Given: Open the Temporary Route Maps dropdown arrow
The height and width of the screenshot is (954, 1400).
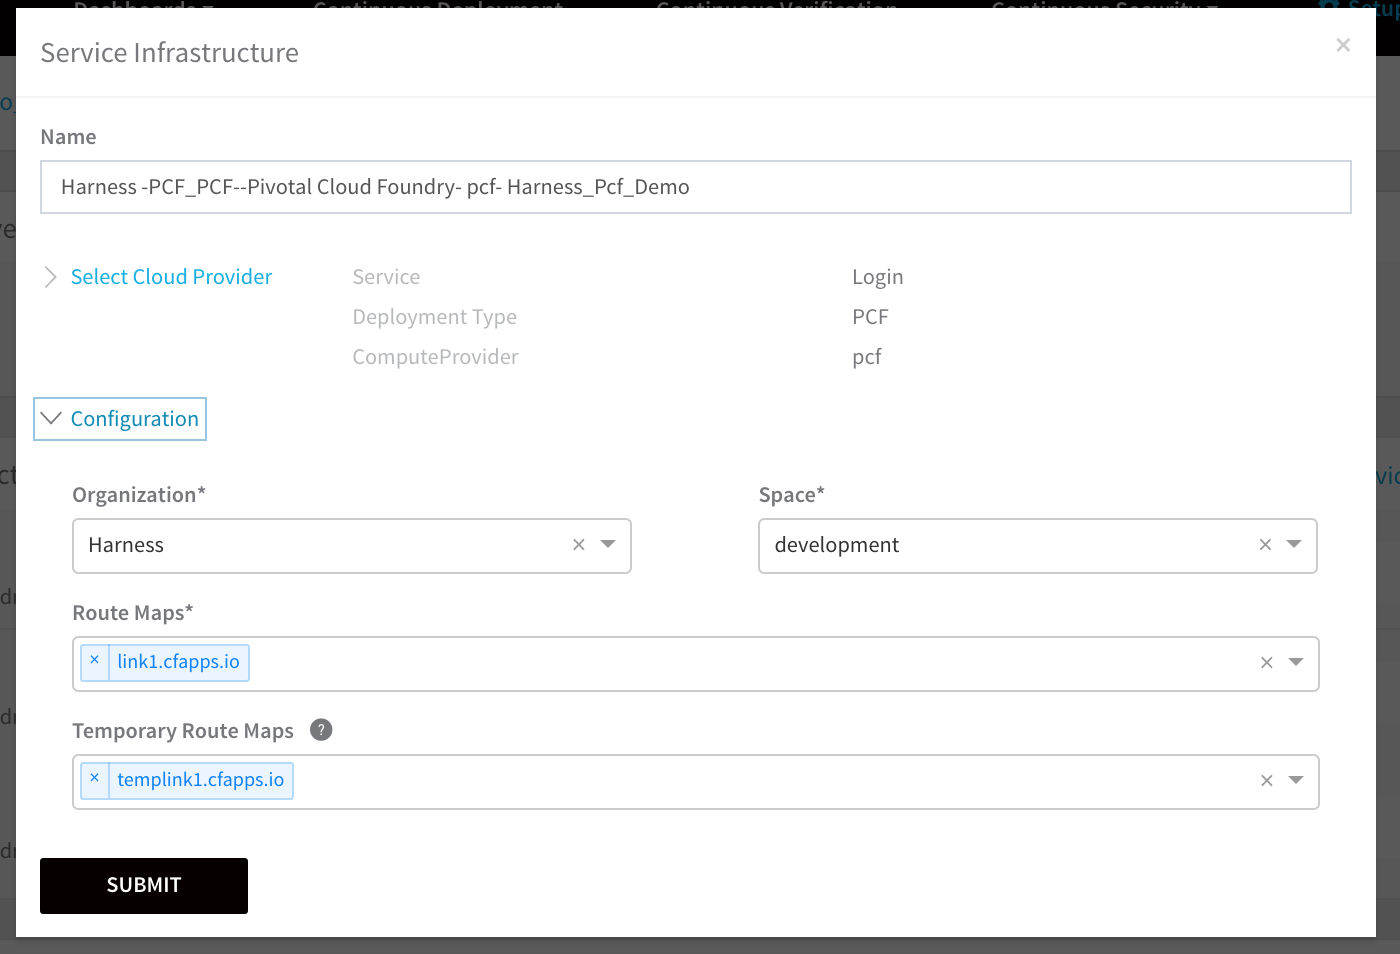Looking at the screenshot, I should 1296,781.
